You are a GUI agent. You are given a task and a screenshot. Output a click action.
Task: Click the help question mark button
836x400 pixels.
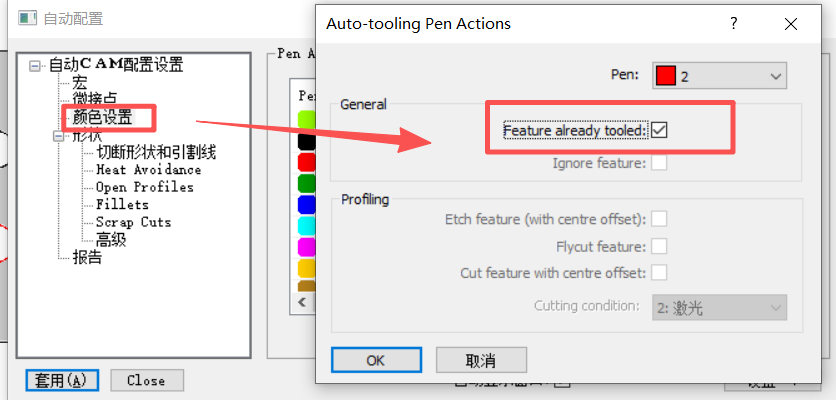point(734,23)
